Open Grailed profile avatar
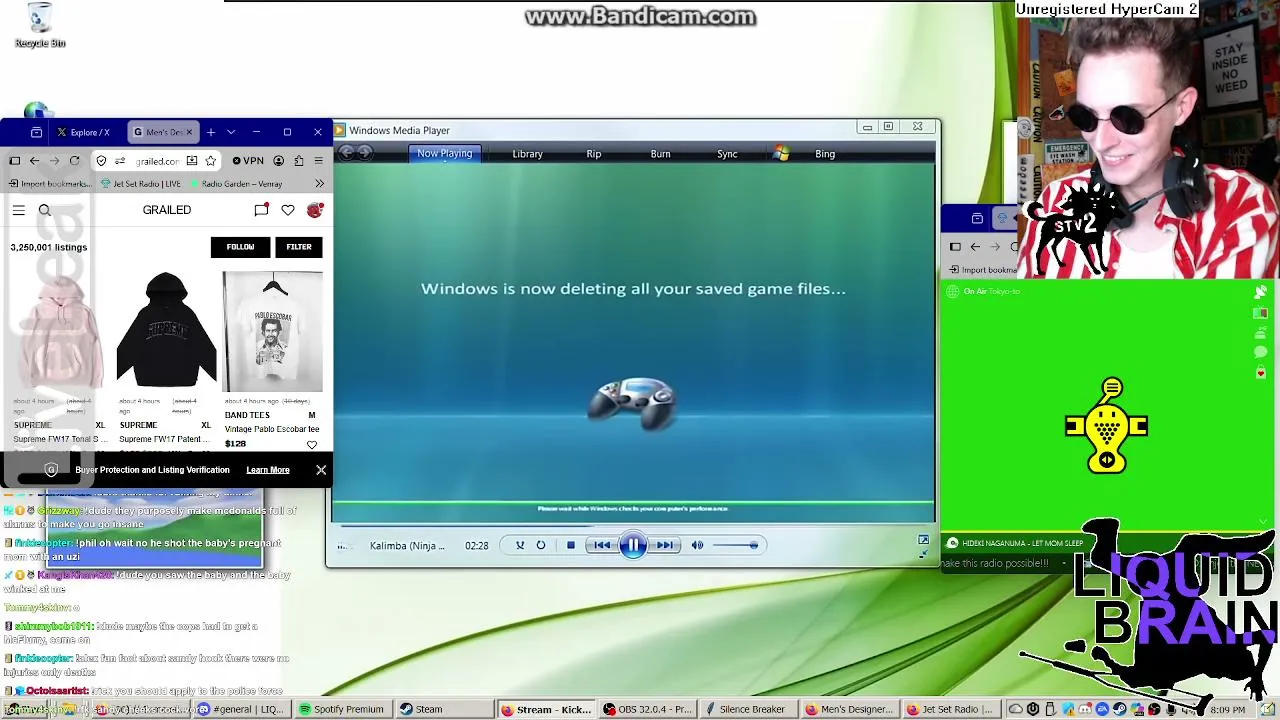Image resolution: width=1280 pixels, height=720 pixels. [x=315, y=210]
